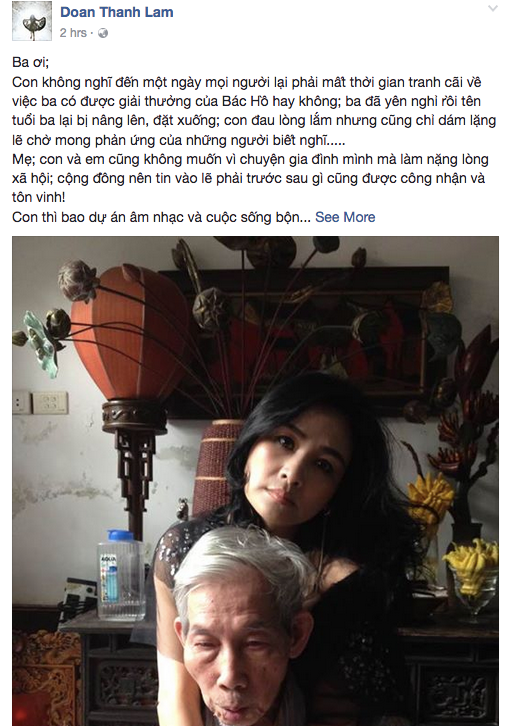Expand the post with See More

point(345,217)
